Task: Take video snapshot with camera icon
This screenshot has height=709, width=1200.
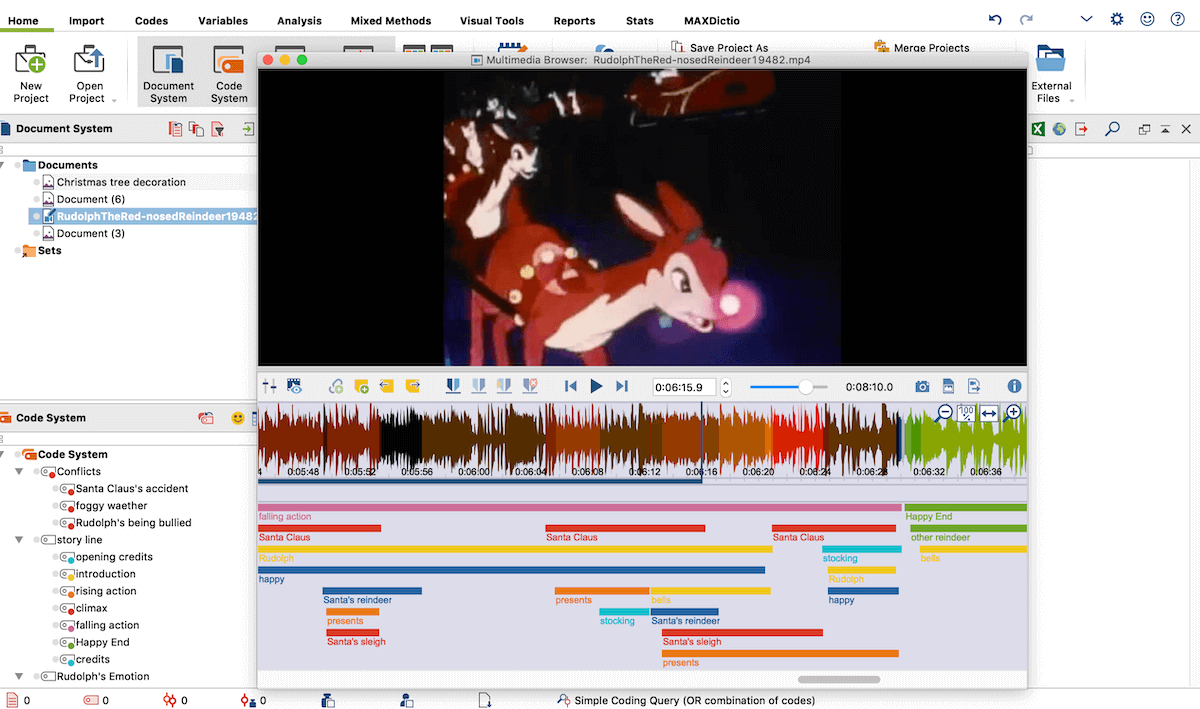Action: (x=923, y=386)
